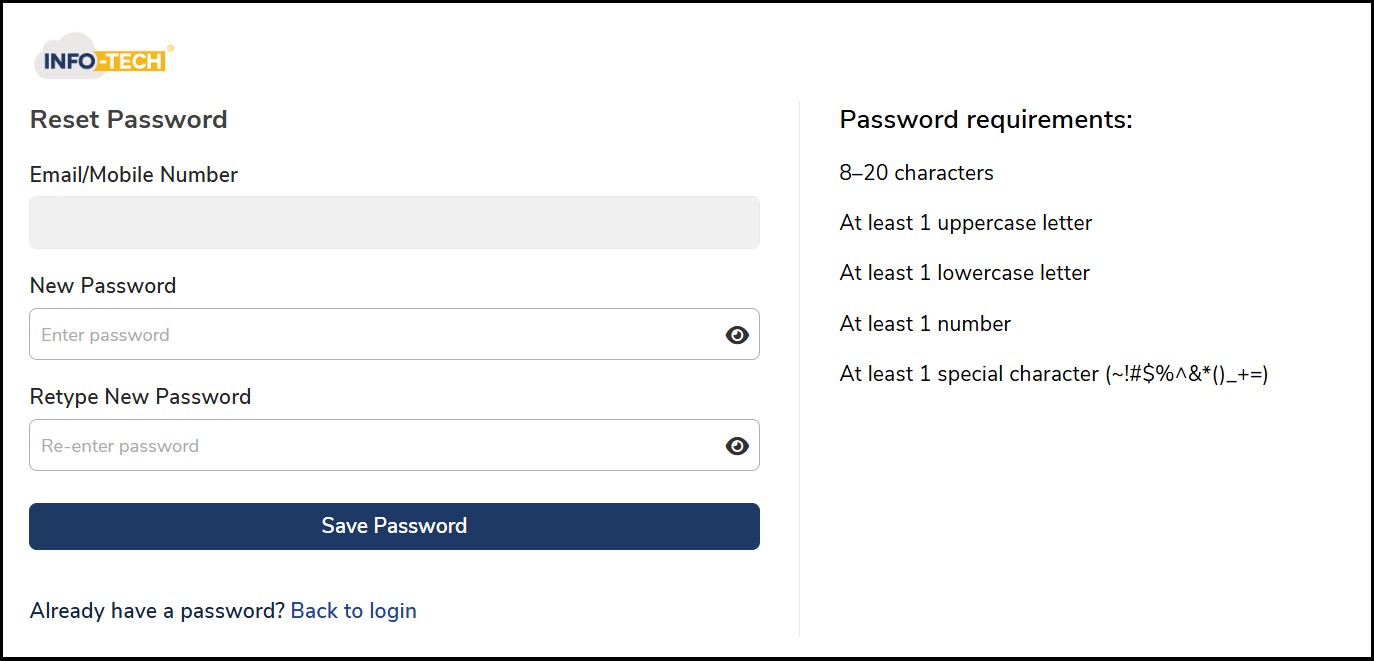Click the Retype New Password label
Image resolution: width=1374 pixels, height=661 pixels.
pyautogui.click(x=140, y=396)
